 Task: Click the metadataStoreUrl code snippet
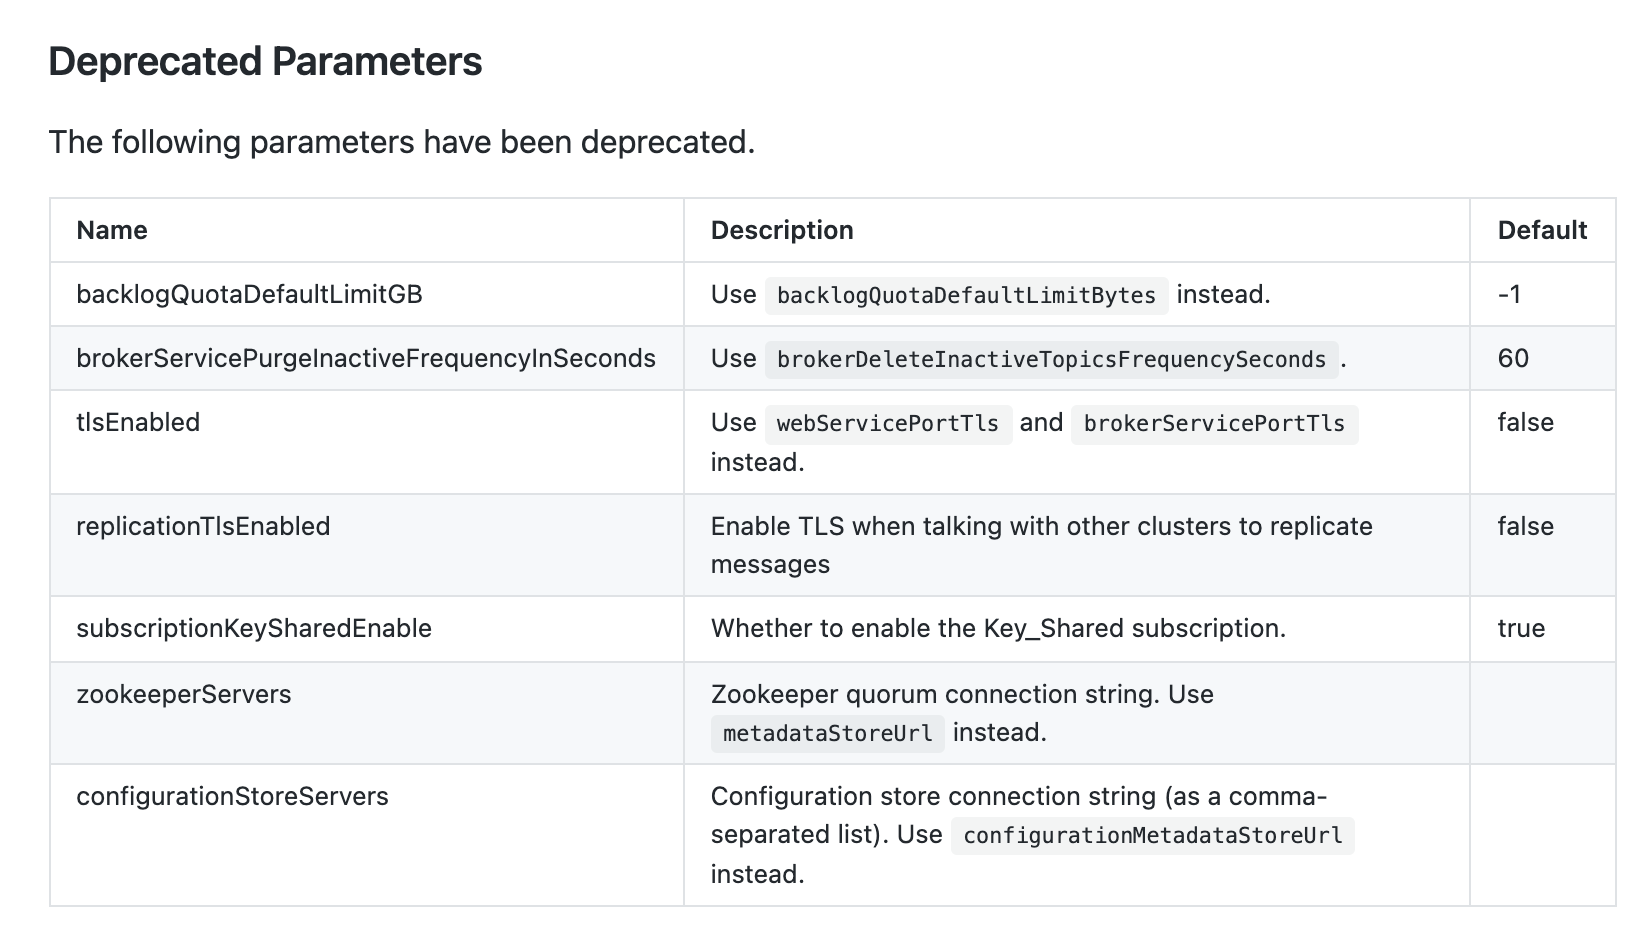pos(827,734)
